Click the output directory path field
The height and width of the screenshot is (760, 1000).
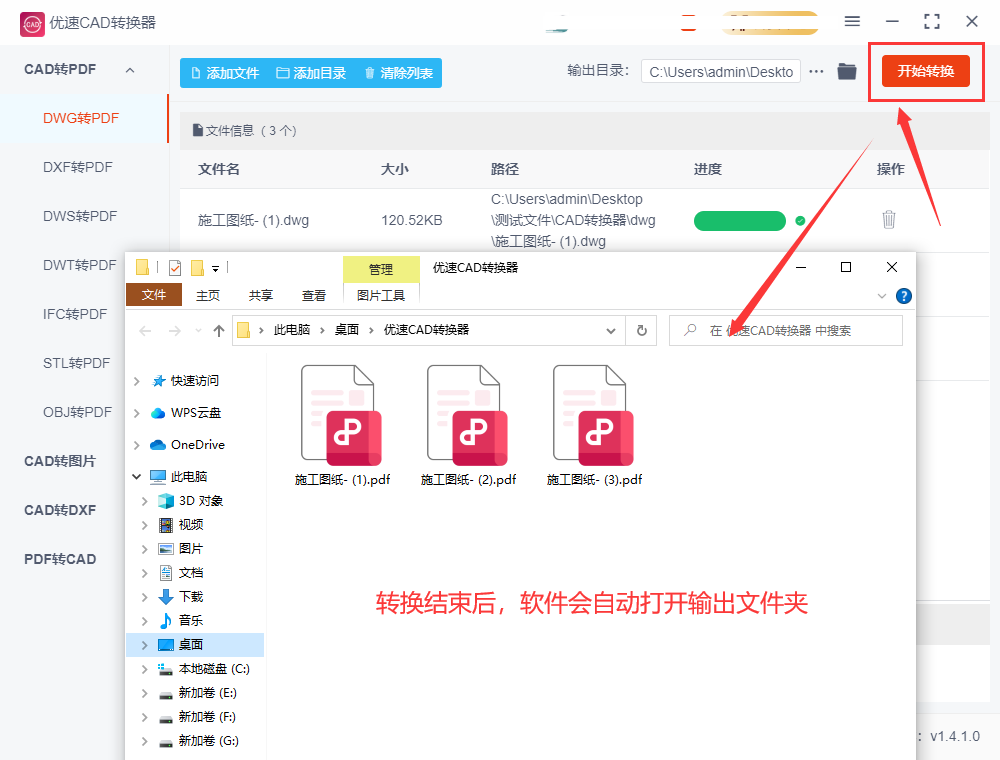721,72
